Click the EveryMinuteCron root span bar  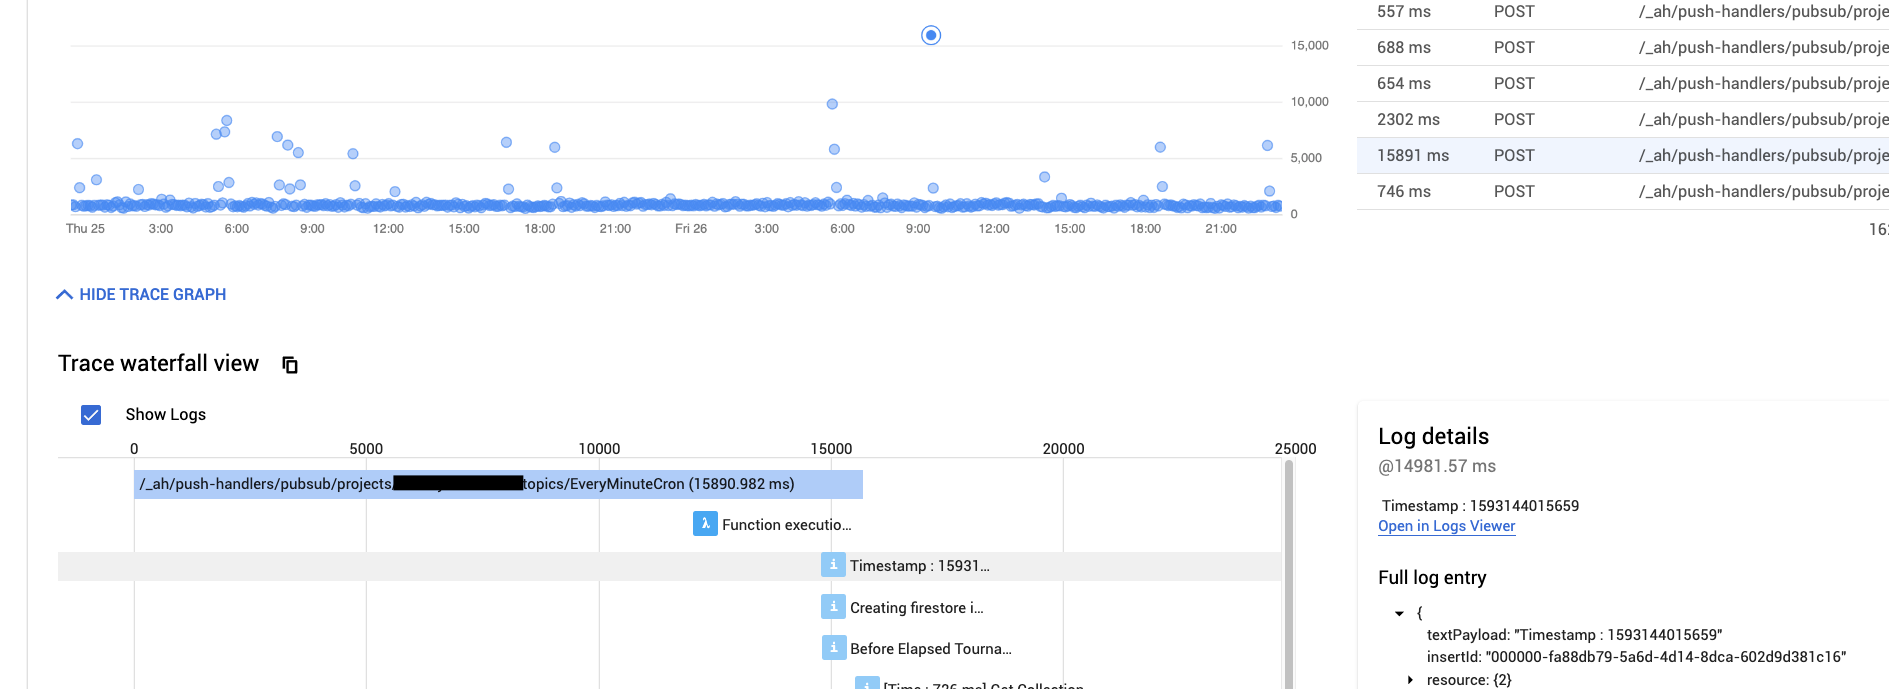pyautogui.click(x=498, y=484)
